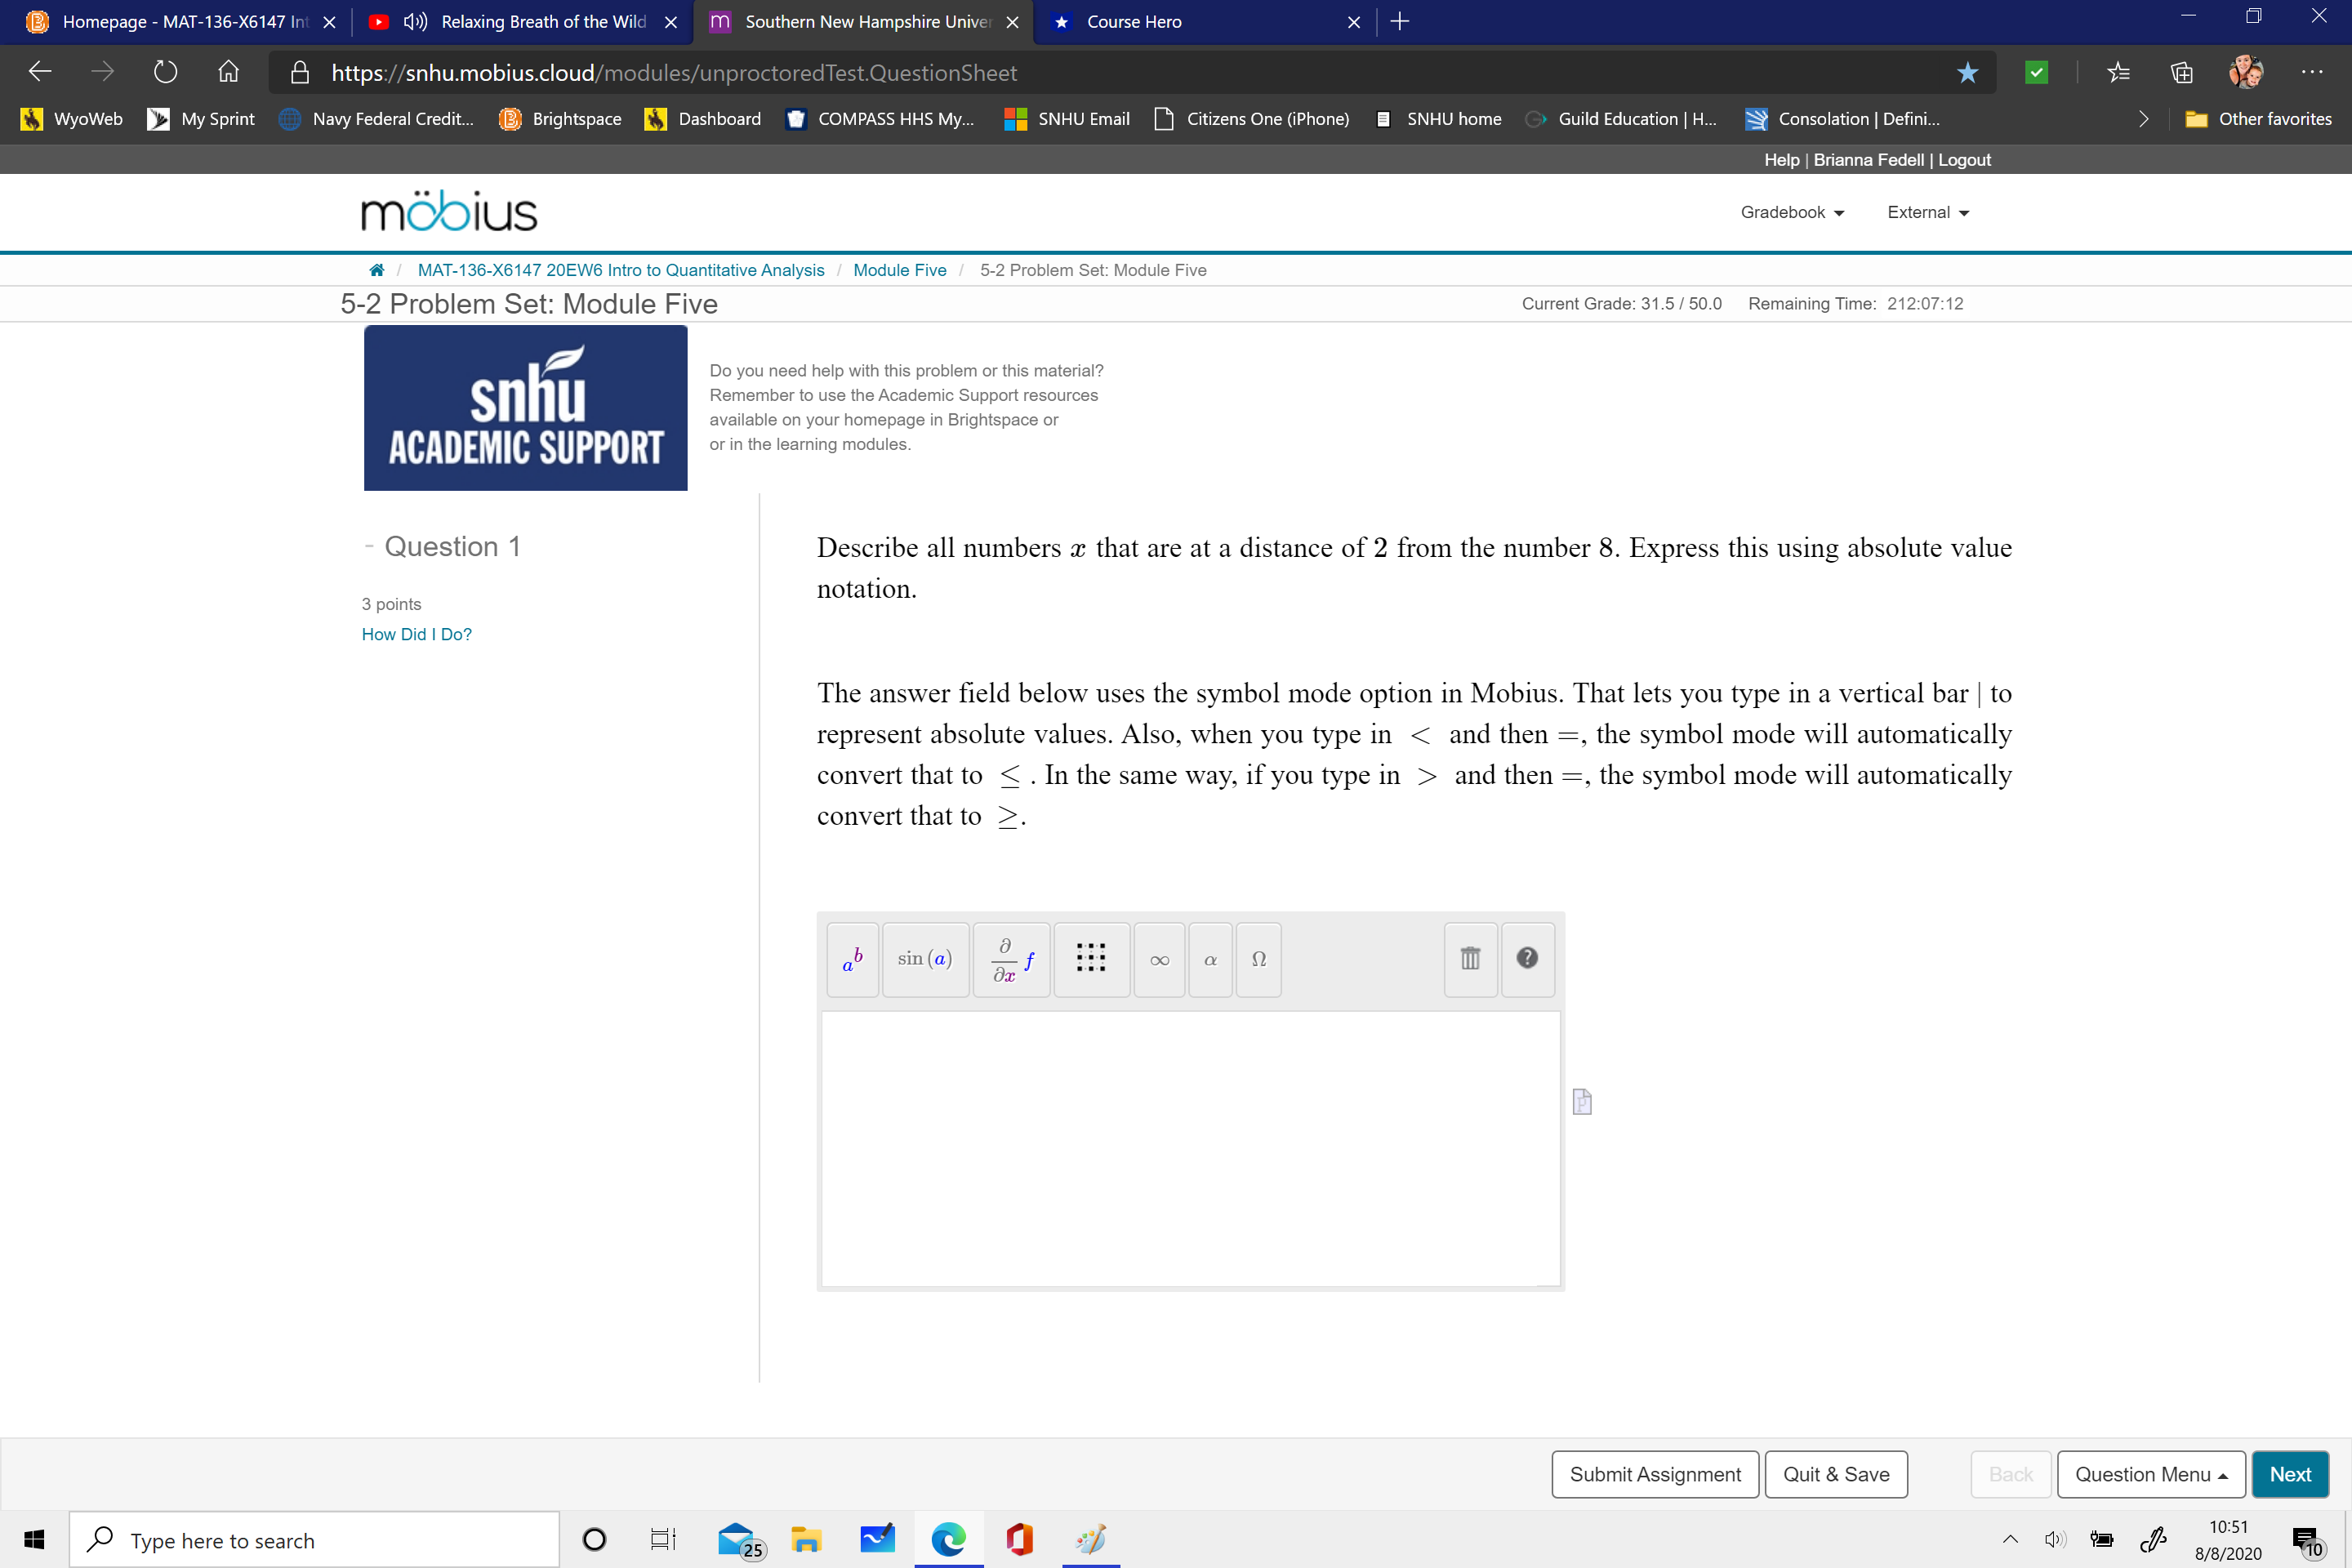Click the partial derivative tool in the editor
Viewport: 2352px width, 1568px height.
coord(1011,959)
